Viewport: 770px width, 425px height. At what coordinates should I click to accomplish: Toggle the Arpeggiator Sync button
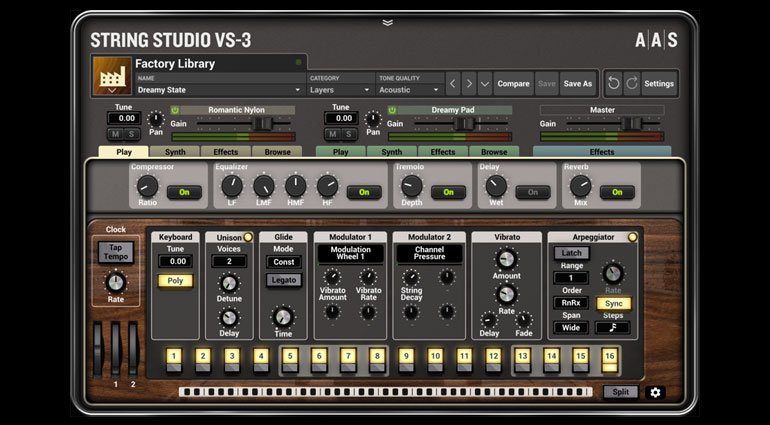click(x=613, y=303)
